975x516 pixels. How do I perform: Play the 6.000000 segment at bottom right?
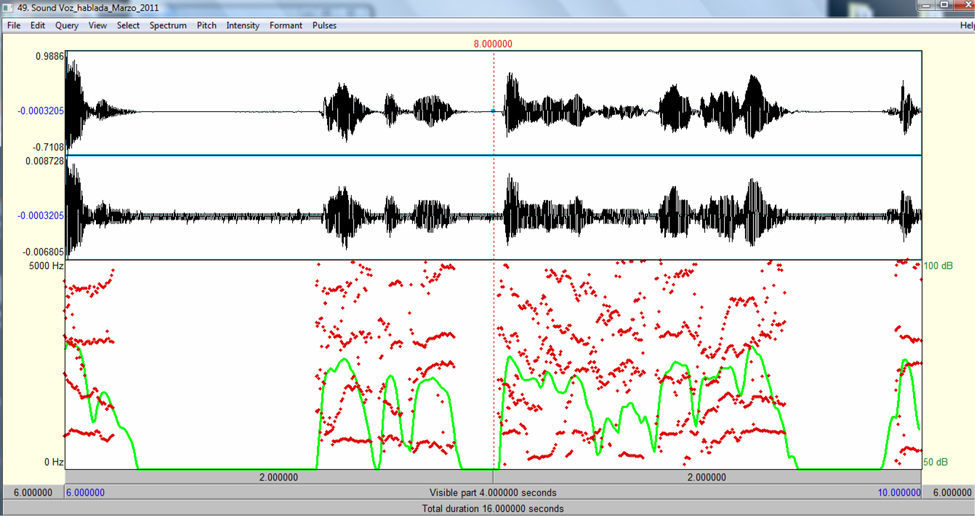[x=946, y=493]
